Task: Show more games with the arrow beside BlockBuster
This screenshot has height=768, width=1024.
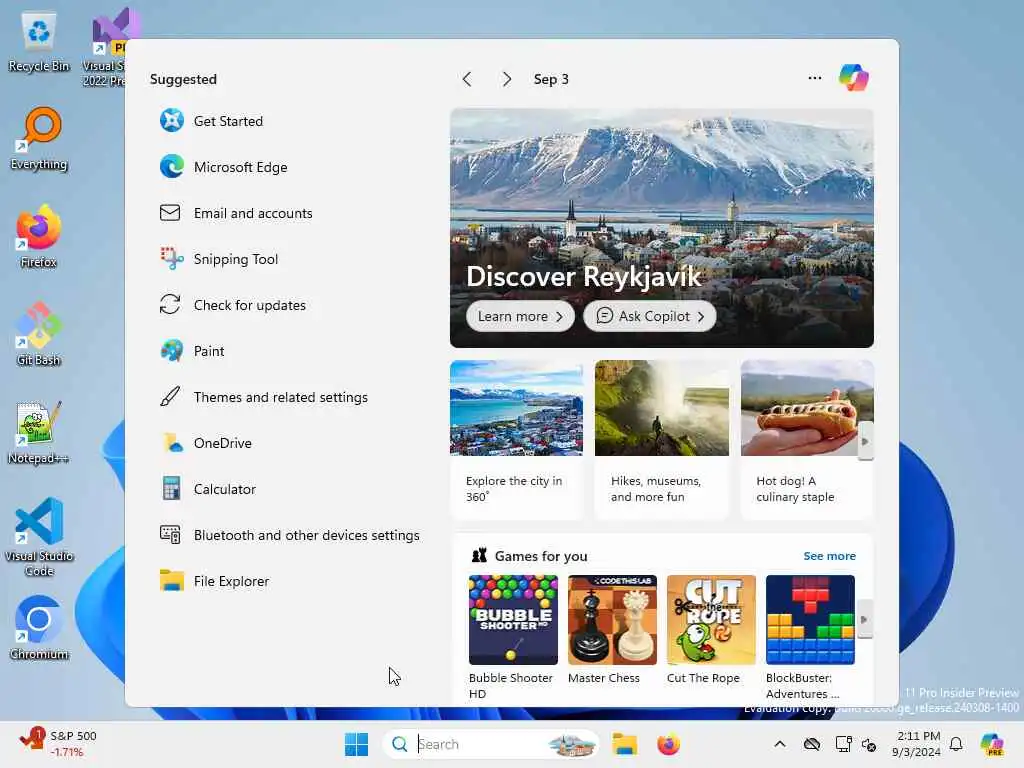Action: click(x=864, y=619)
